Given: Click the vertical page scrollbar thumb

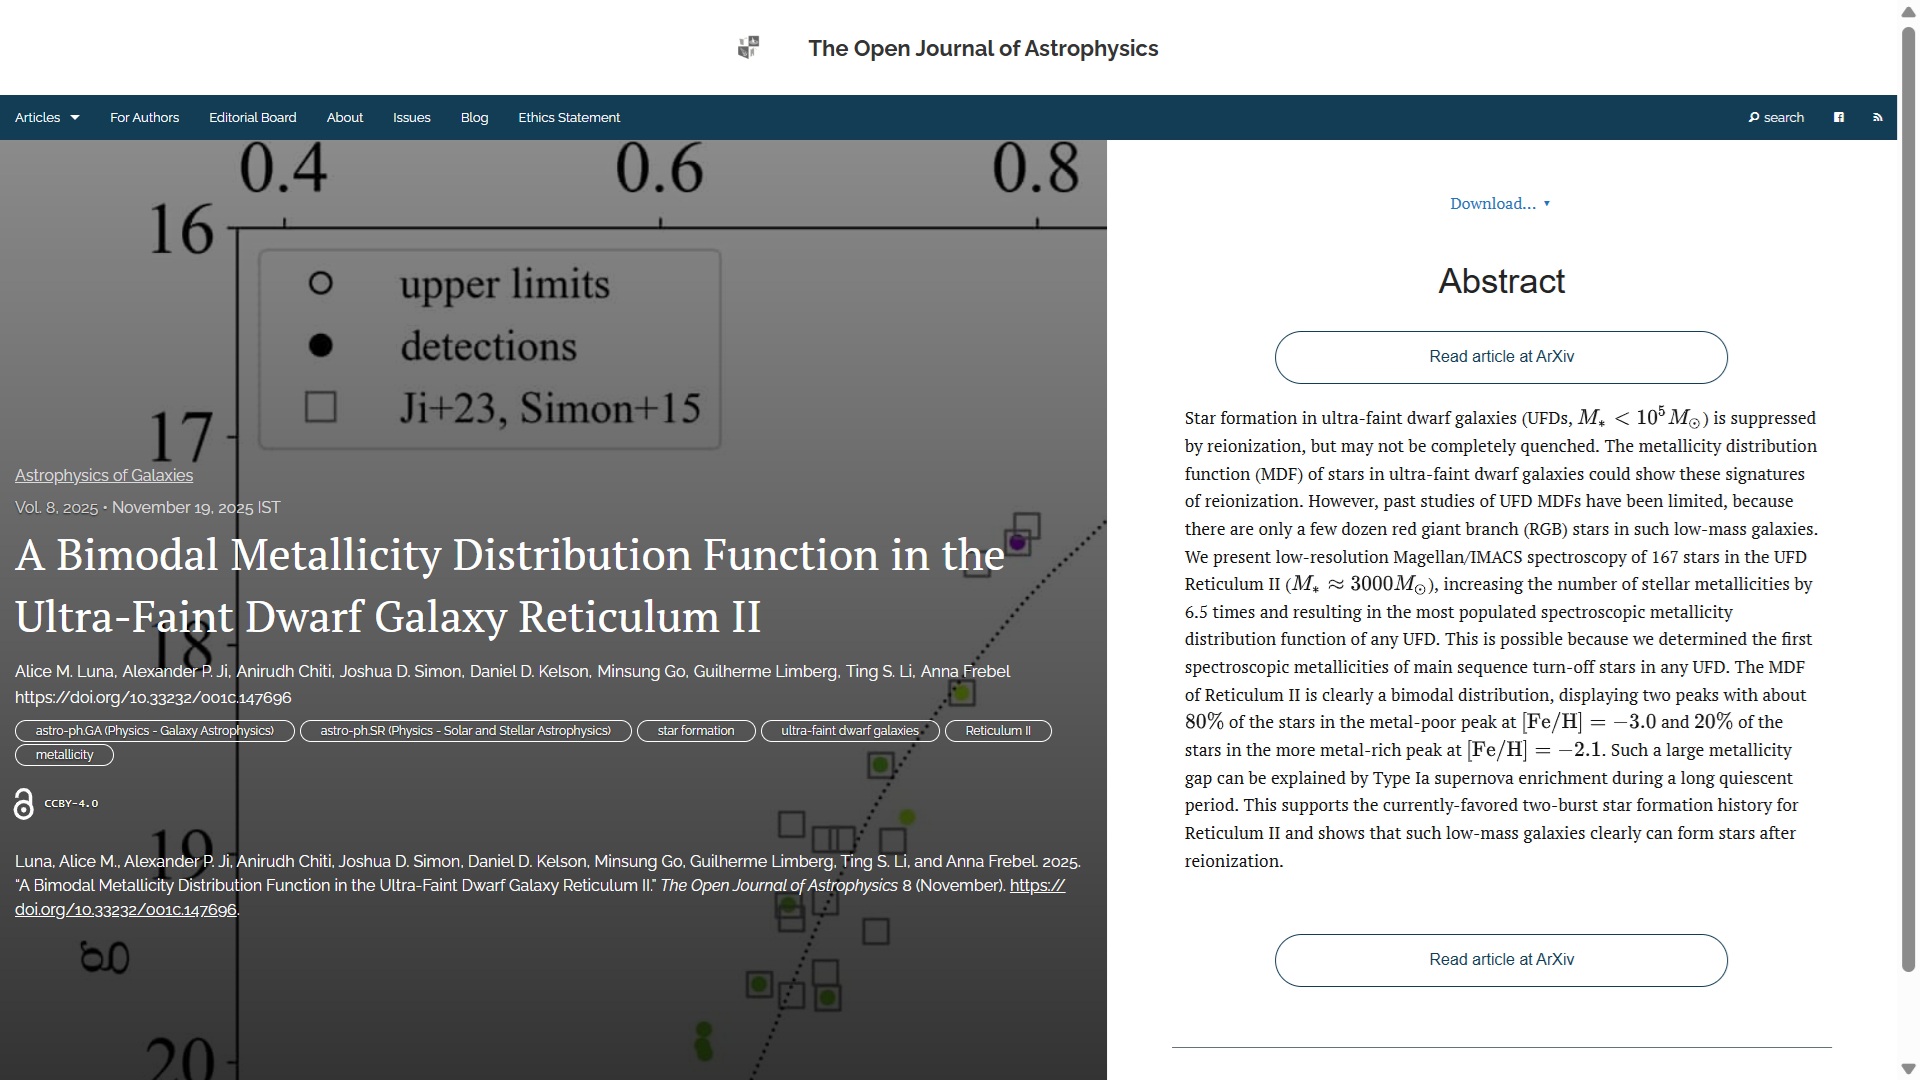Looking at the screenshot, I should point(1908,500).
